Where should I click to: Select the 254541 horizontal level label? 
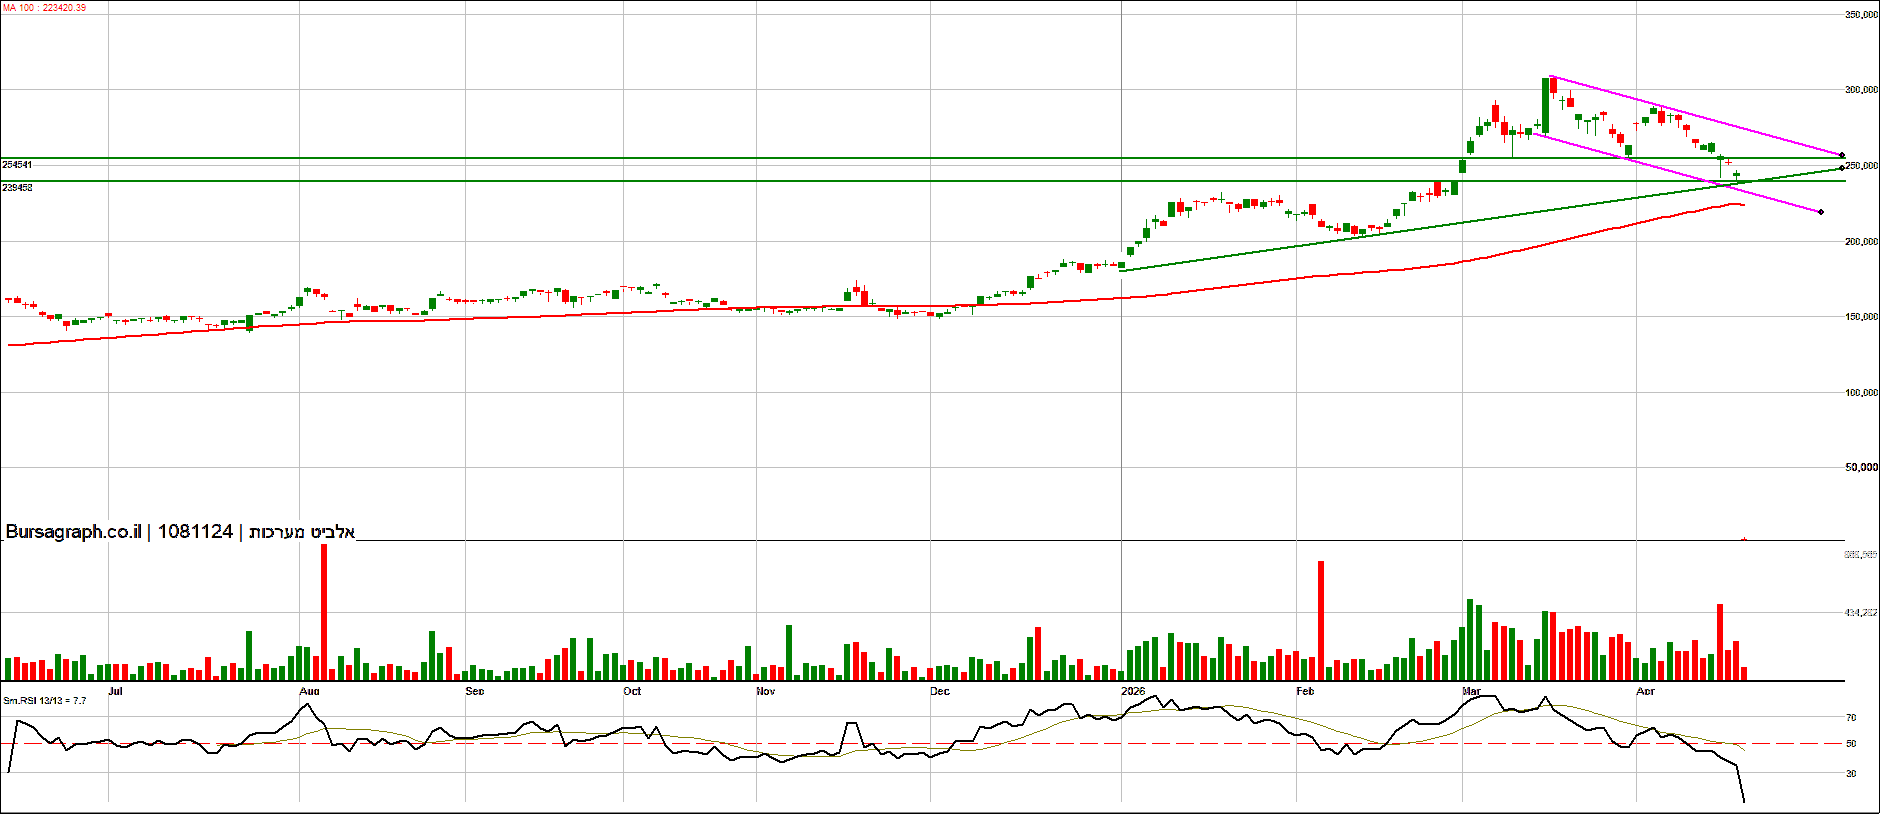click(17, 165)
